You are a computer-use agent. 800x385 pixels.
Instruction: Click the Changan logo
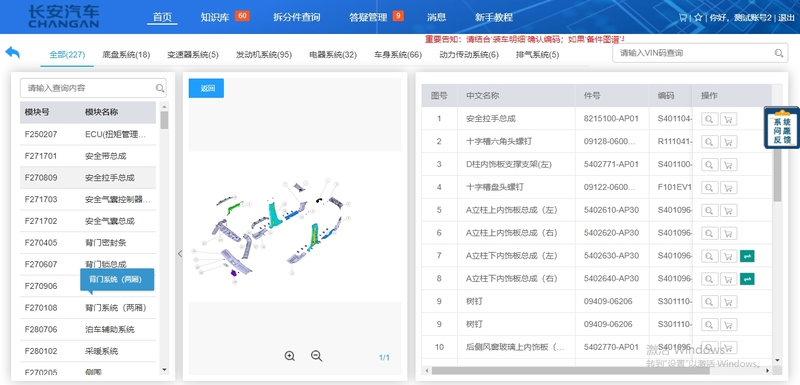(x=64, y=17)
